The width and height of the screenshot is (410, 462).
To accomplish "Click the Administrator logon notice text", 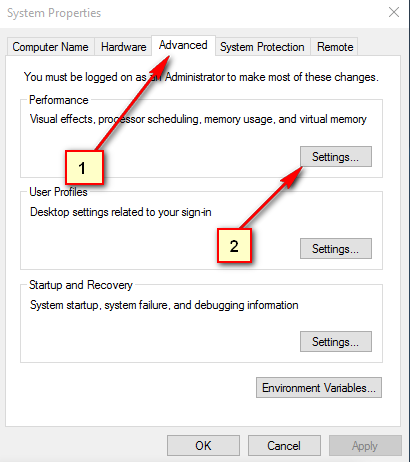I will point(201,77).
